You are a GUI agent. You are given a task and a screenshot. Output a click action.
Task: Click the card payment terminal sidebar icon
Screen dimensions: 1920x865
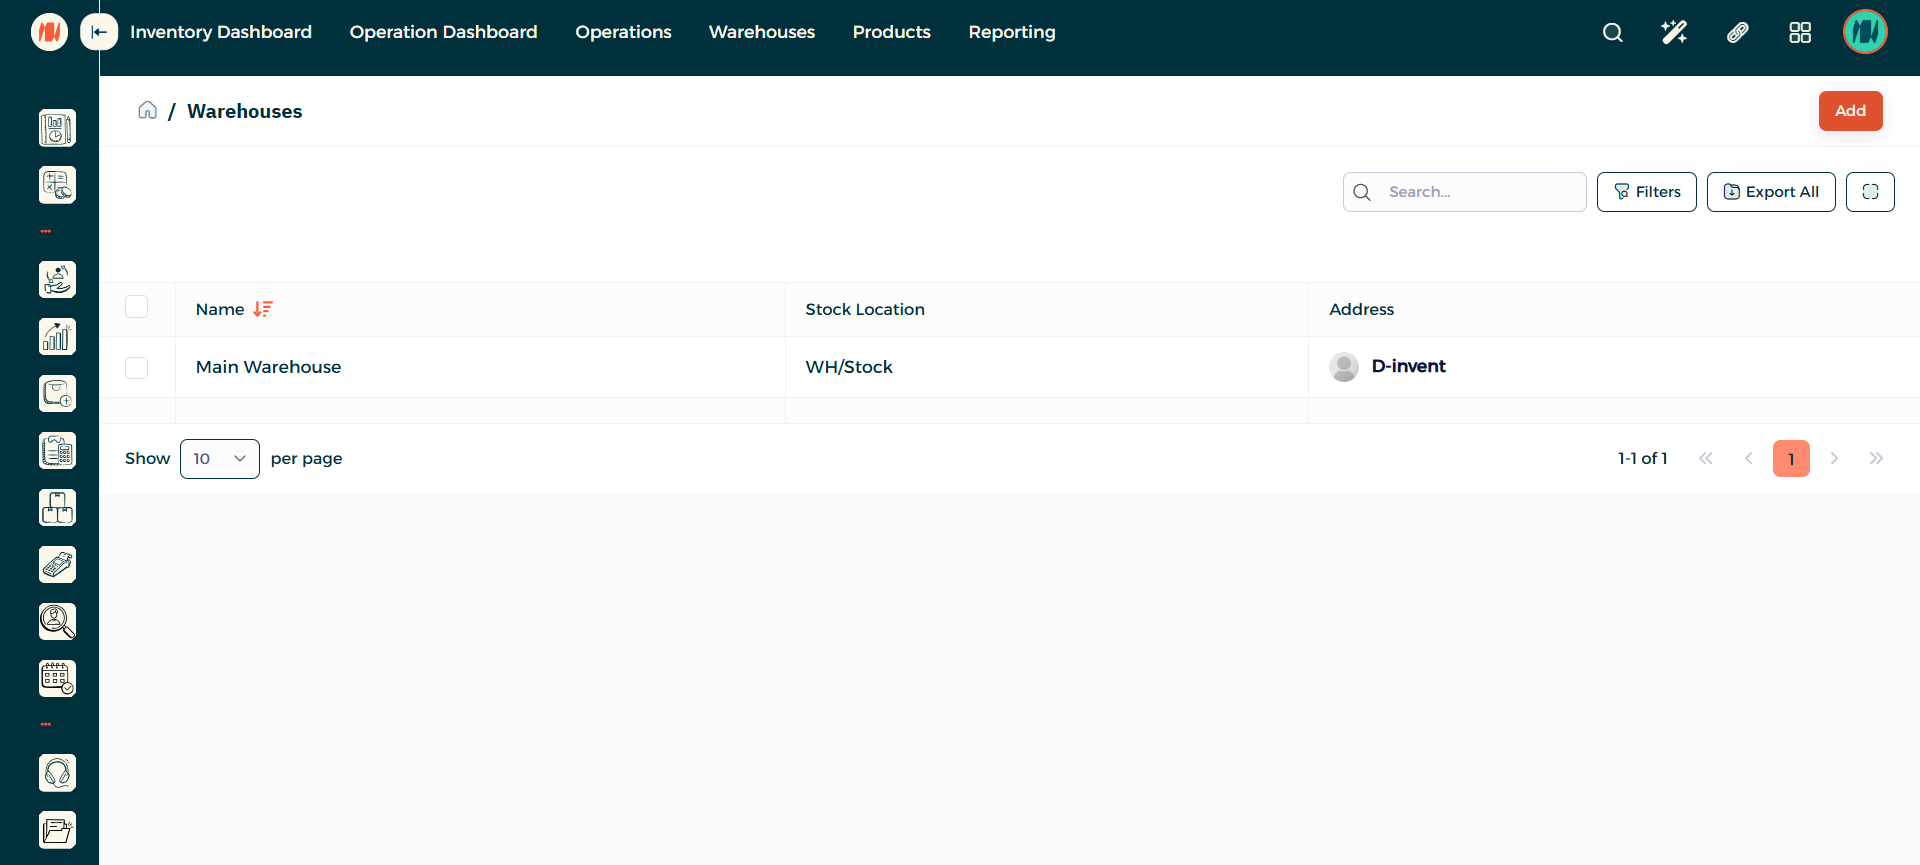click(57, 565)
